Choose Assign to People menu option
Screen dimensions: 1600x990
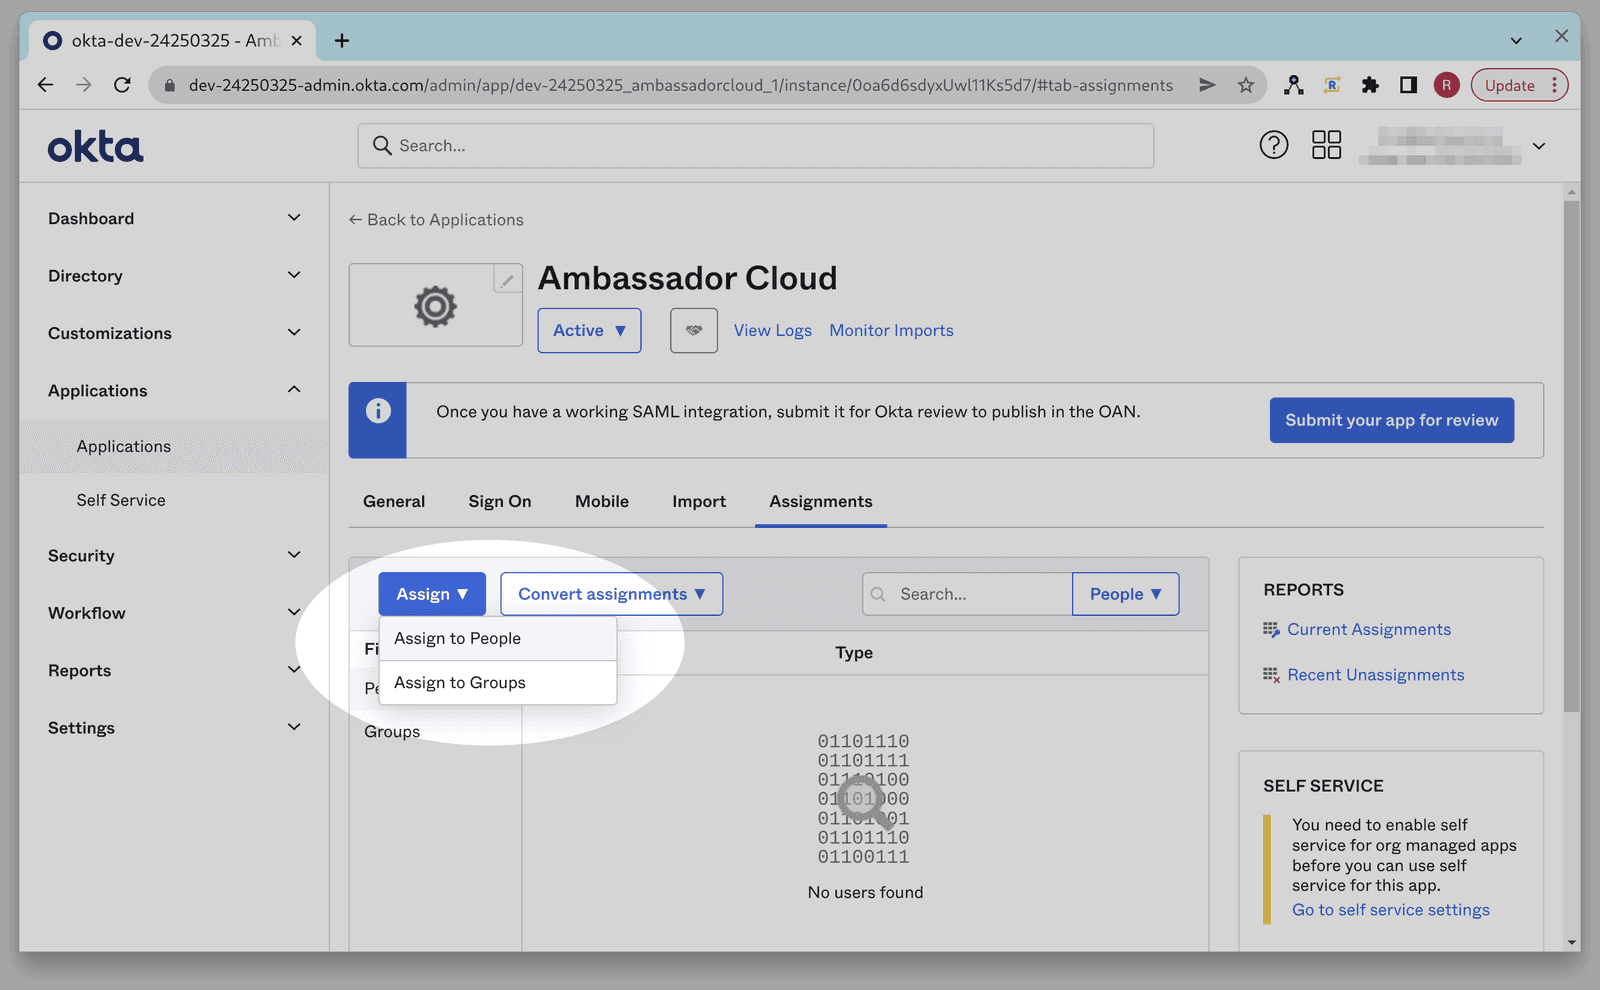pyautogui.click(x=497, y=638)
